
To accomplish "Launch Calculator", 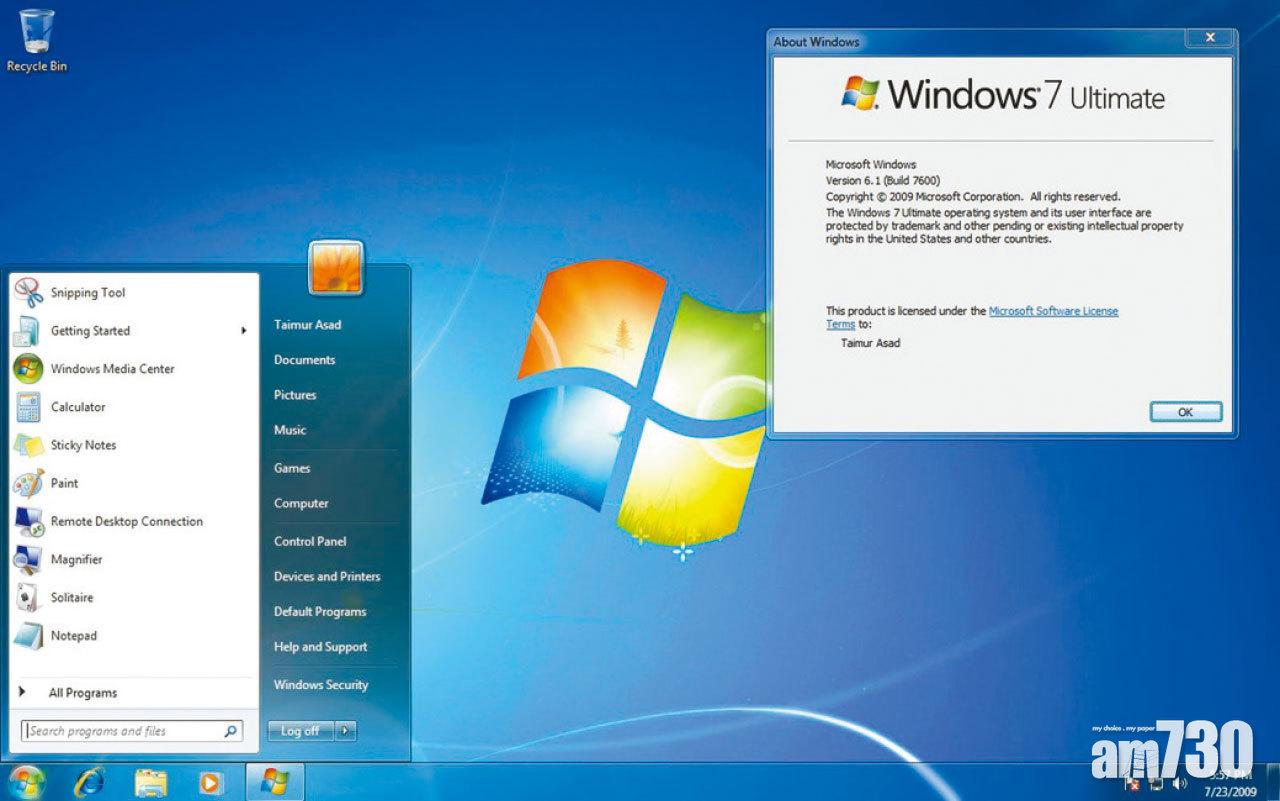I will pyautogui.click(x=77, y=407).
